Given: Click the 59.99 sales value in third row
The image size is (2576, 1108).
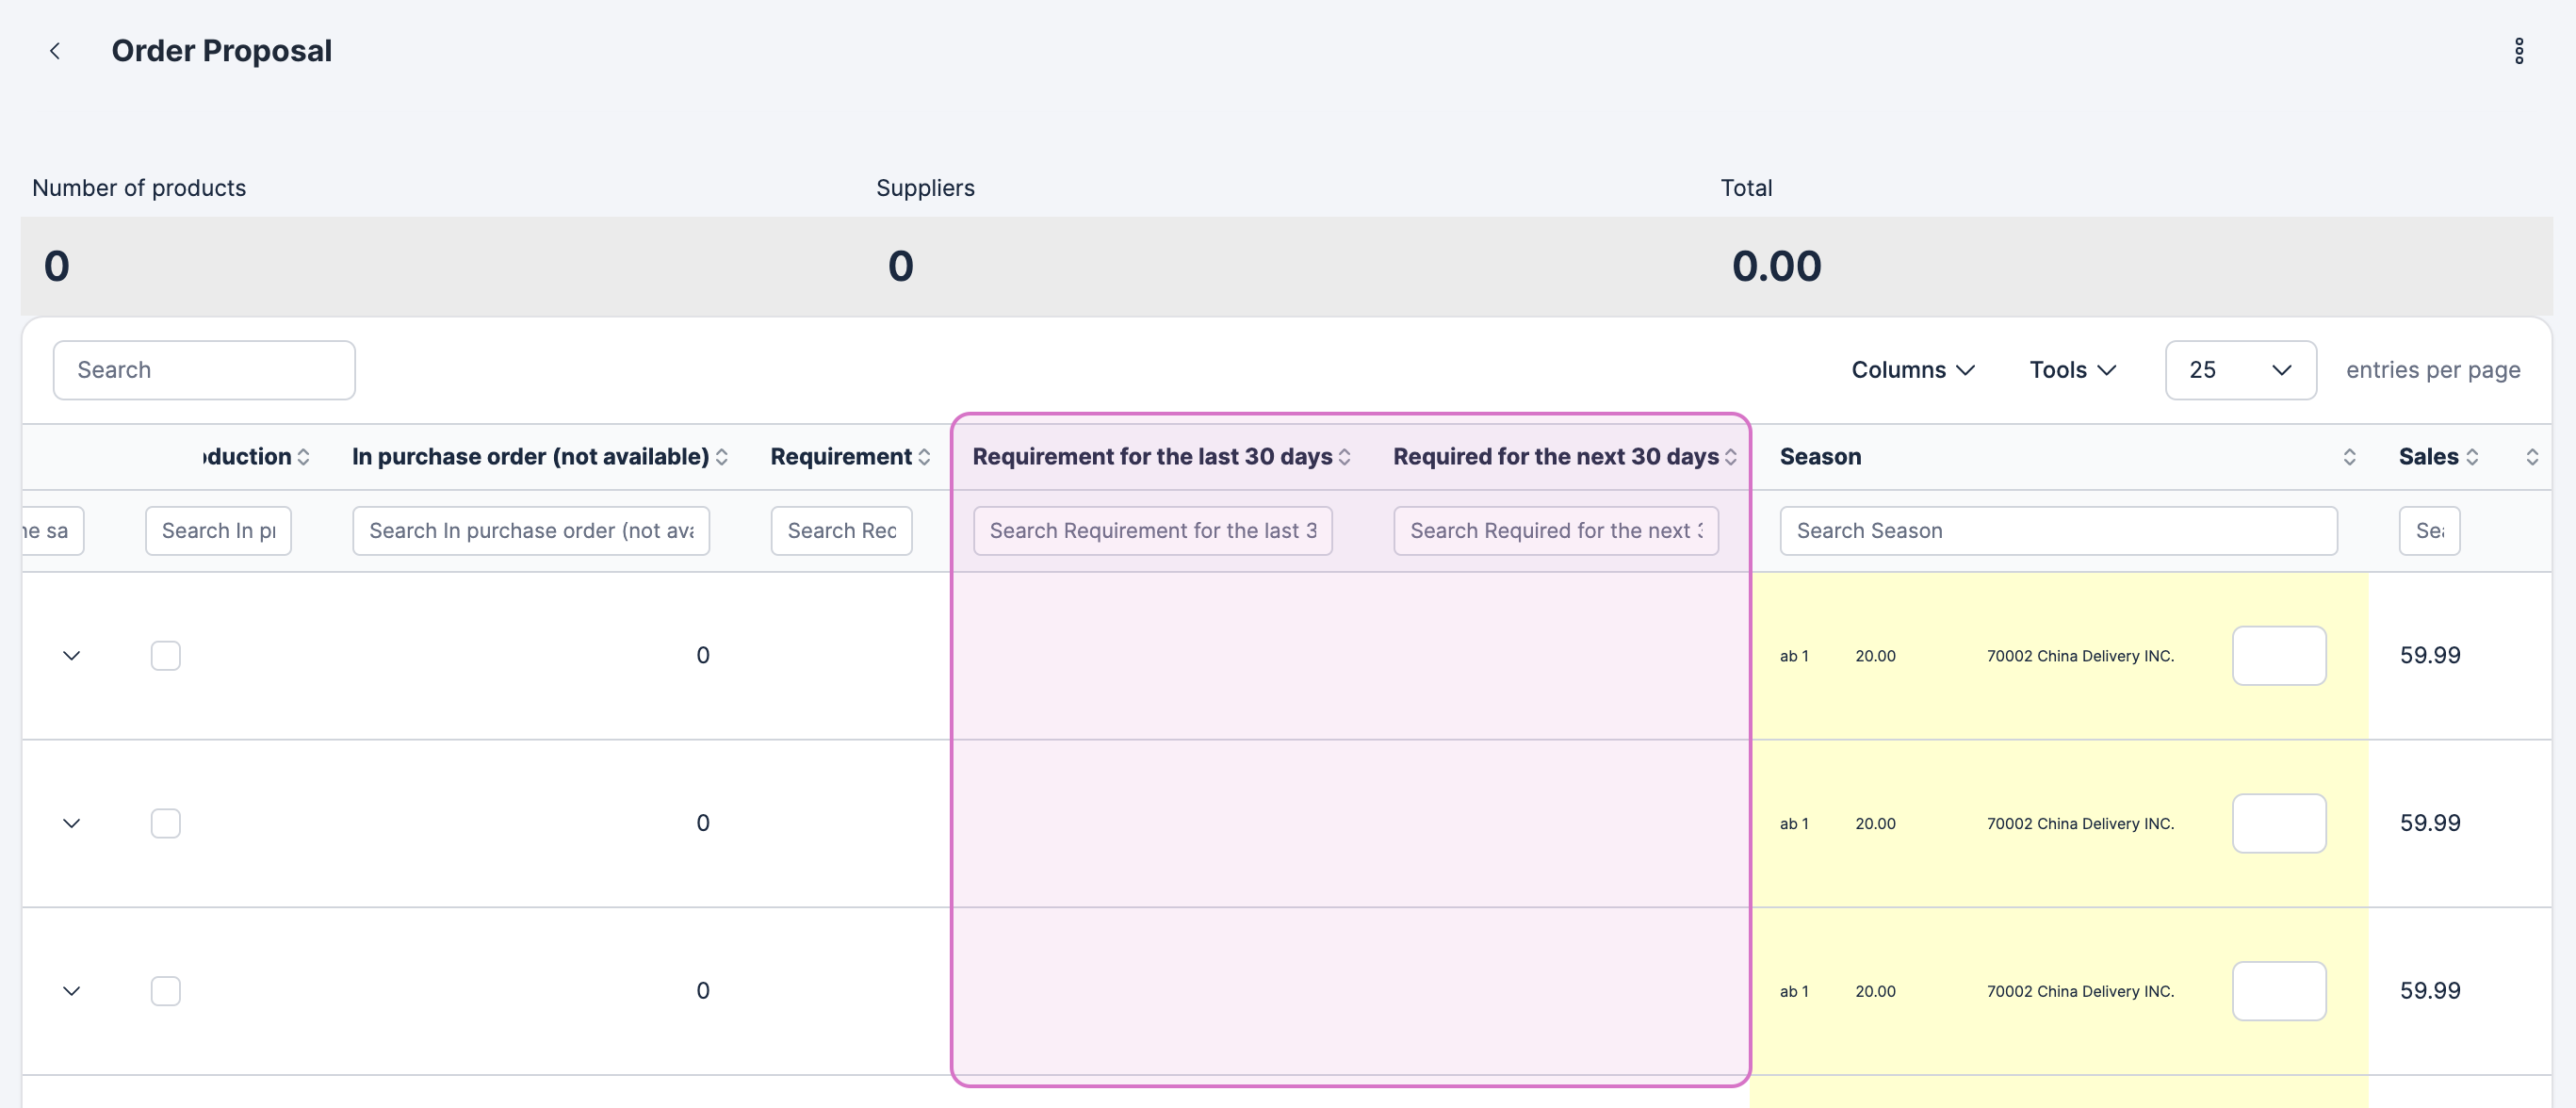Looking at the screenshot, I should [2430, 991].
